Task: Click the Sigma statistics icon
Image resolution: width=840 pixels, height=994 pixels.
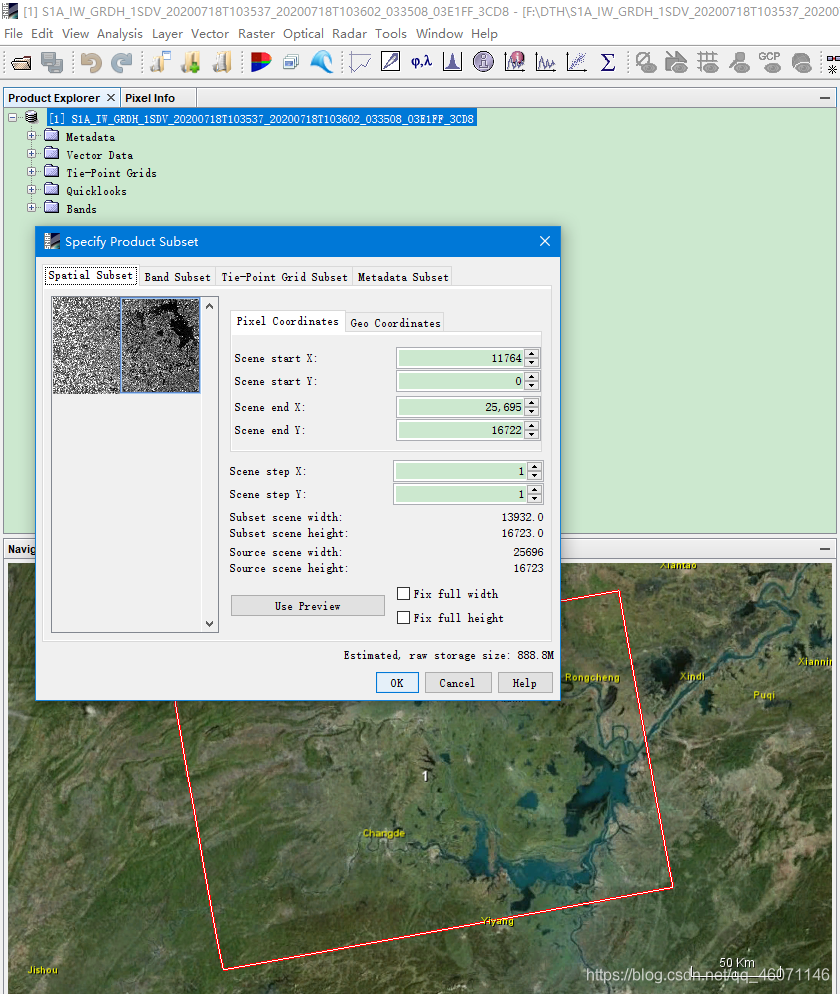Action: [607, 63]
